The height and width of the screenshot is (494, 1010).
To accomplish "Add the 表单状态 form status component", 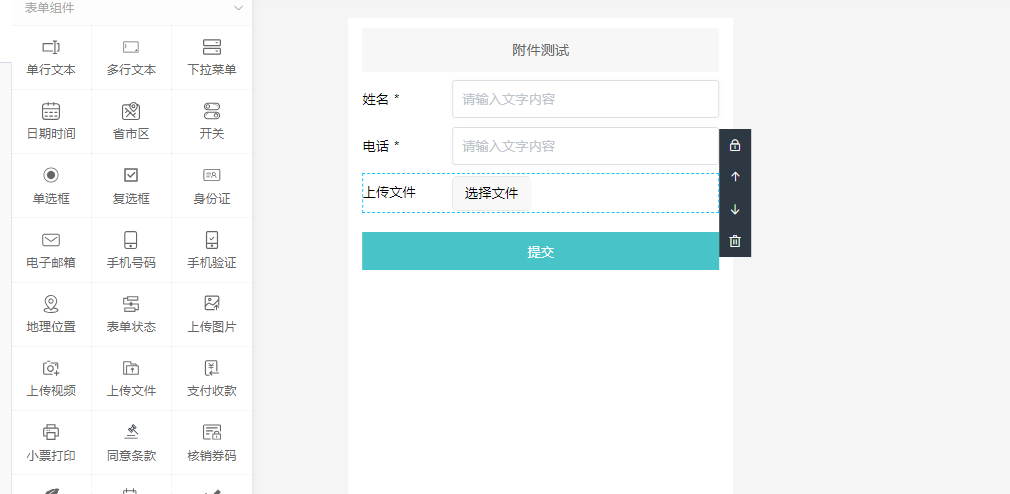I will click(x=131, y=314).
